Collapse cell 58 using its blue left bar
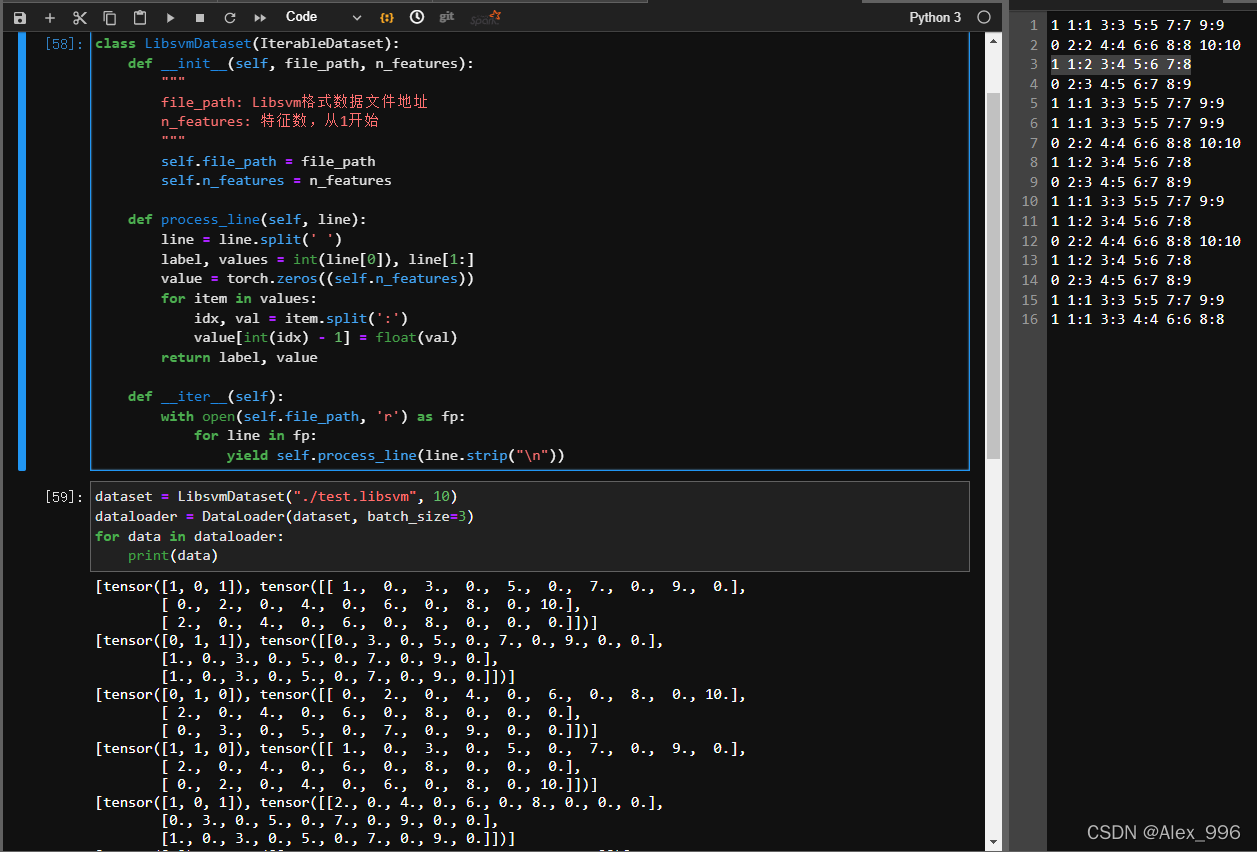 [x=21, y=251]
